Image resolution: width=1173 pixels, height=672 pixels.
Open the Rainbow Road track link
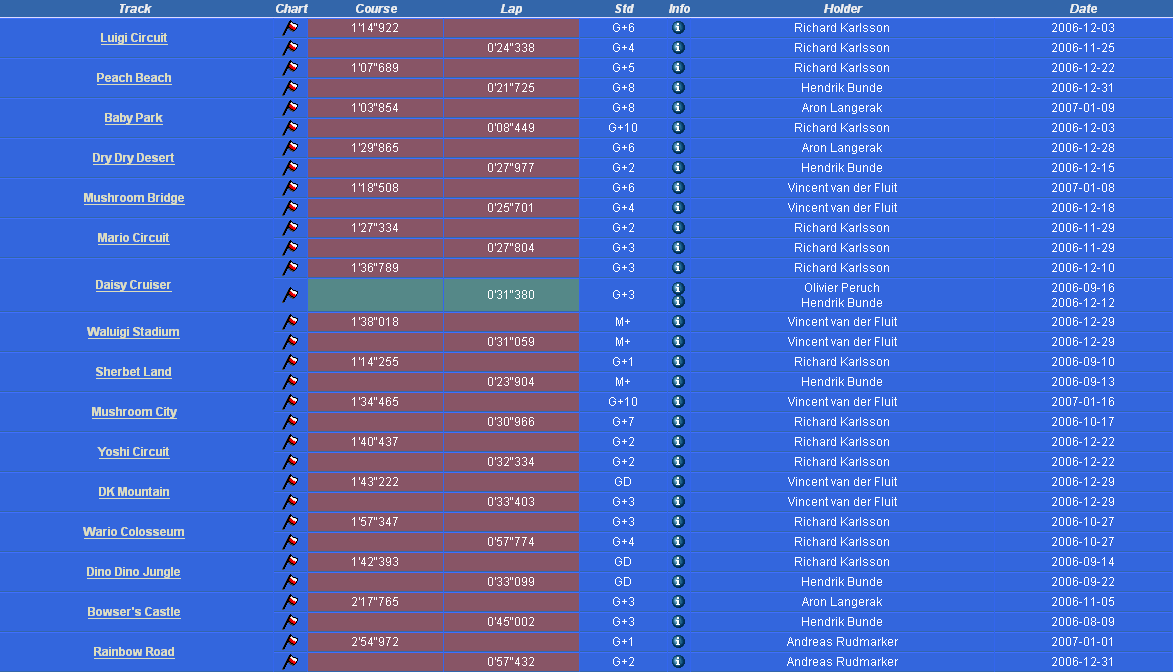coord(134,653)
